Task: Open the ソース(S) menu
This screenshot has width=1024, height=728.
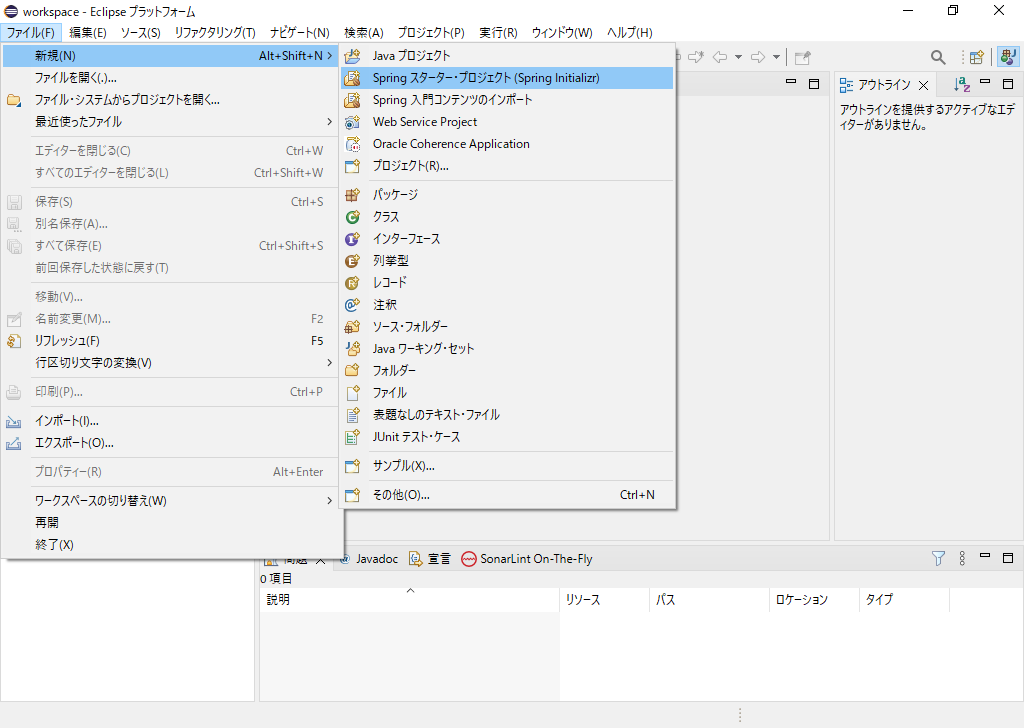Action: [140, 33]
